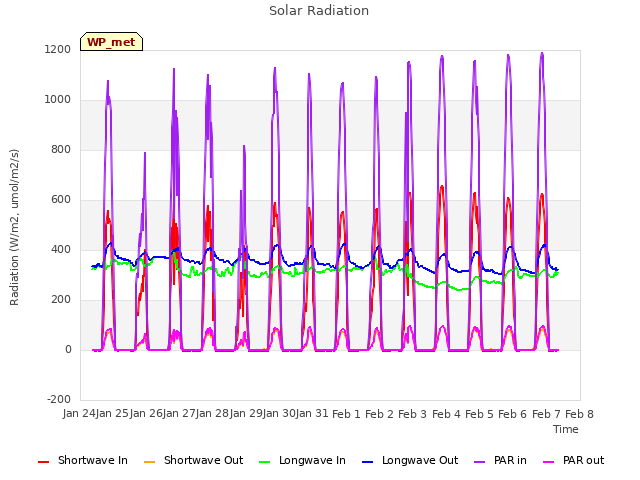Click the Jan 30 x-axis label

click(x=279, y=414)
